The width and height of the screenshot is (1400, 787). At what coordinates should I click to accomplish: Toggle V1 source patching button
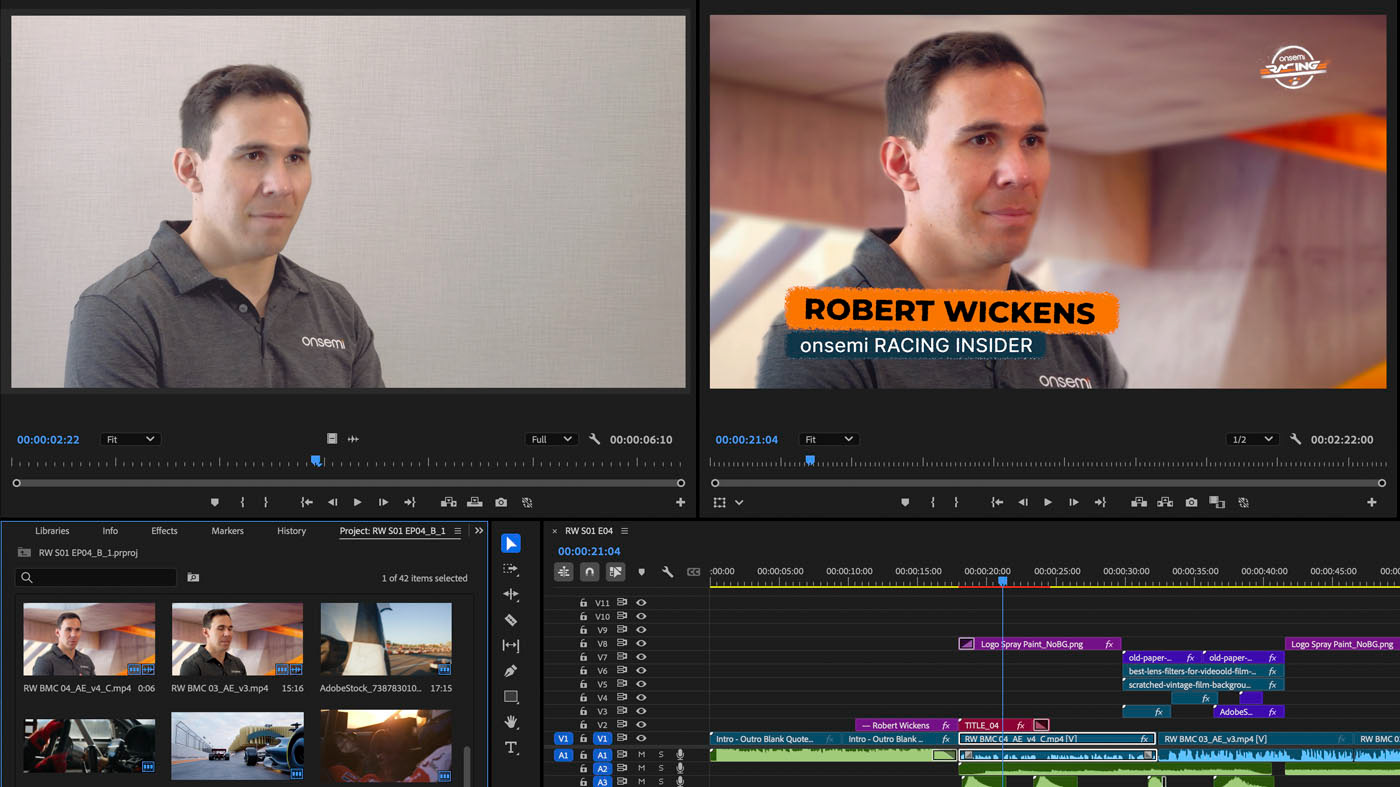(x=563, y=739)
